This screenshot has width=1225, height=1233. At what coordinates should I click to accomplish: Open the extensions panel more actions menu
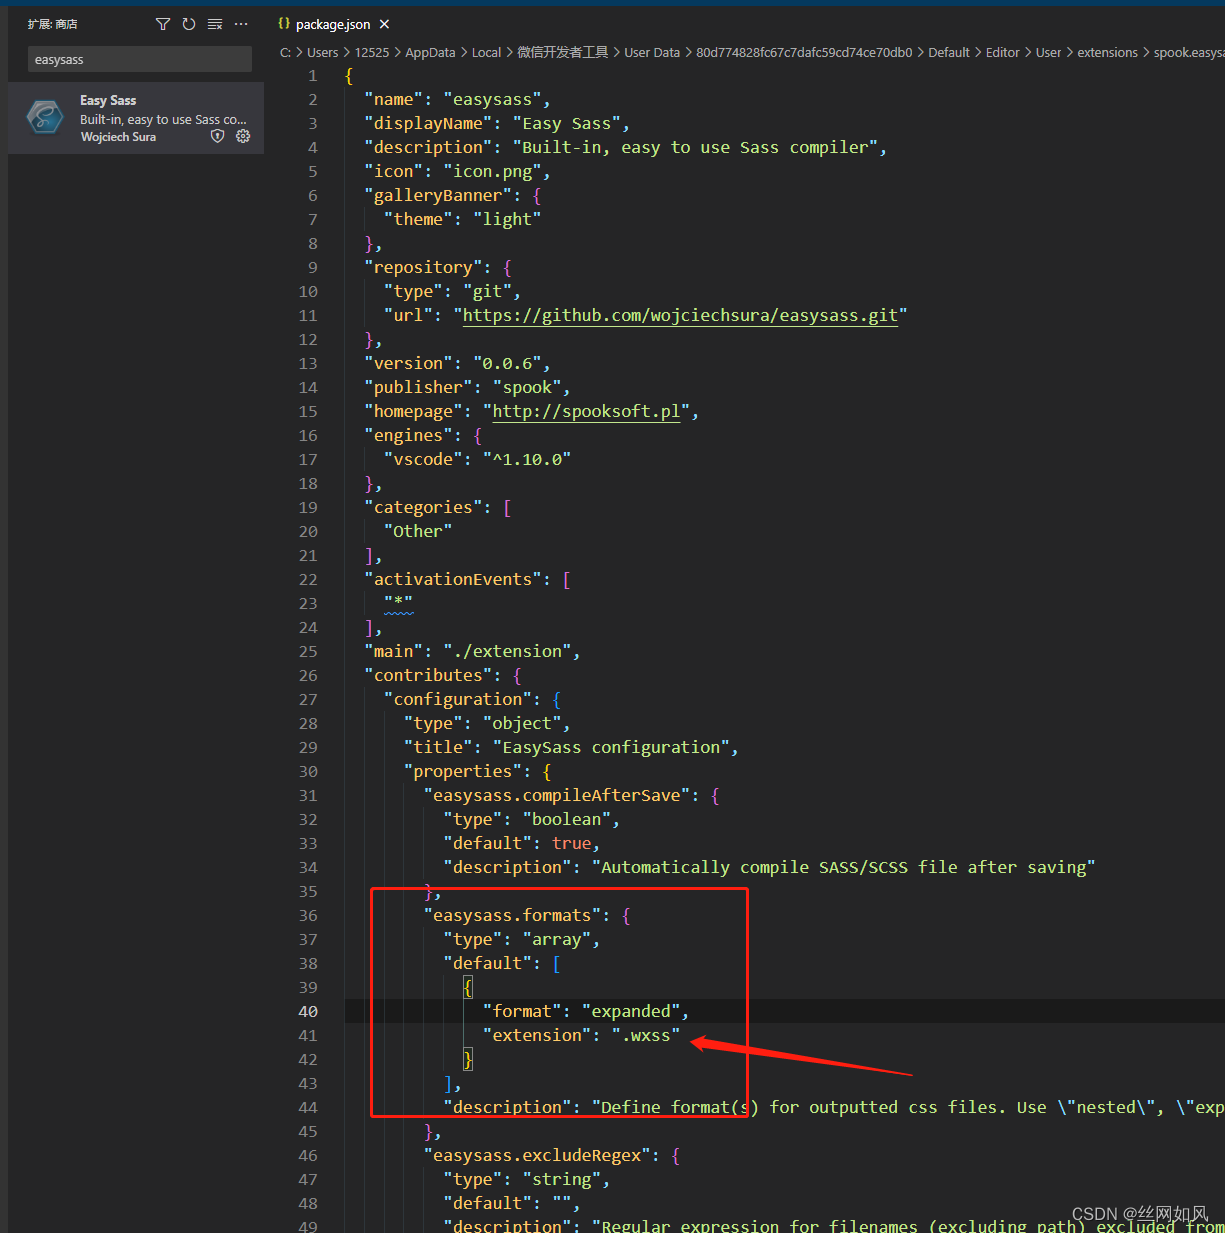[x=241, y=24]
